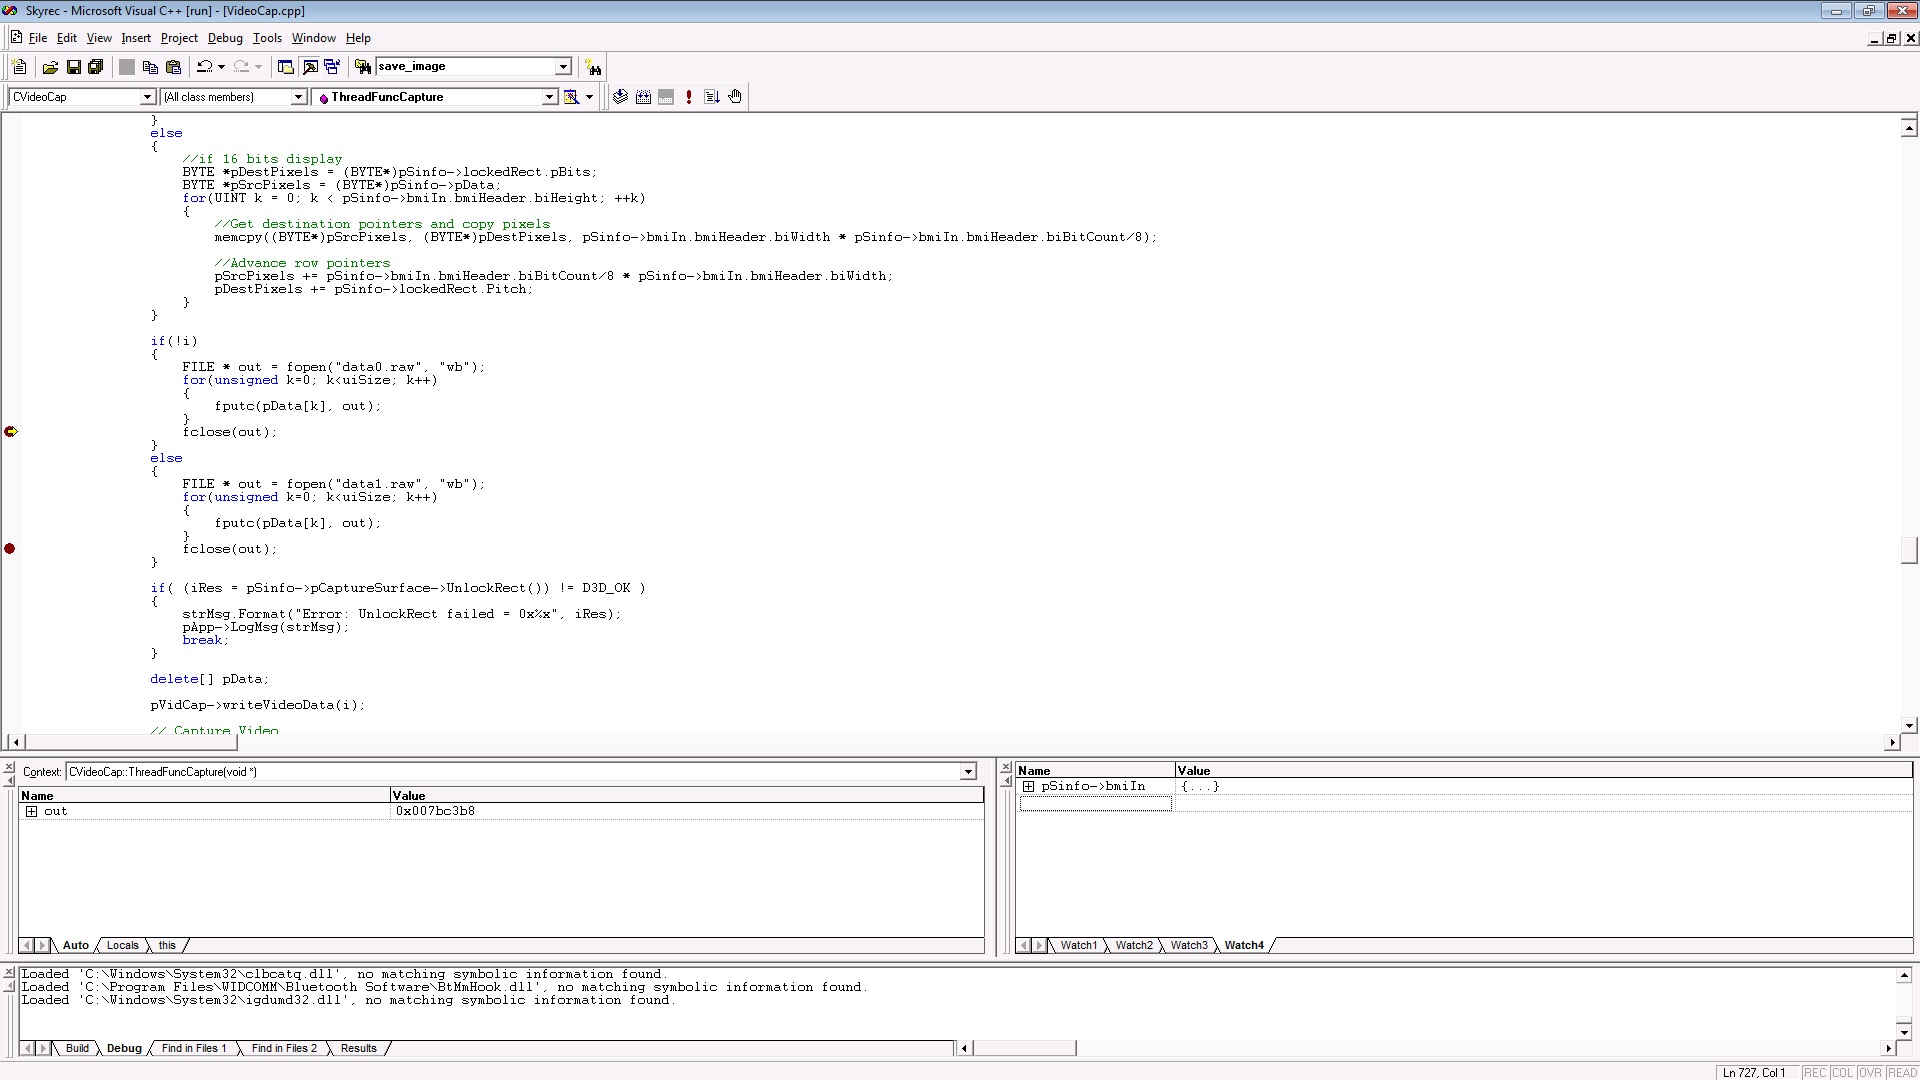The image size is (1920, 1080).
Task: Search help with the question binoculars icon
Action: click(593, 67)
